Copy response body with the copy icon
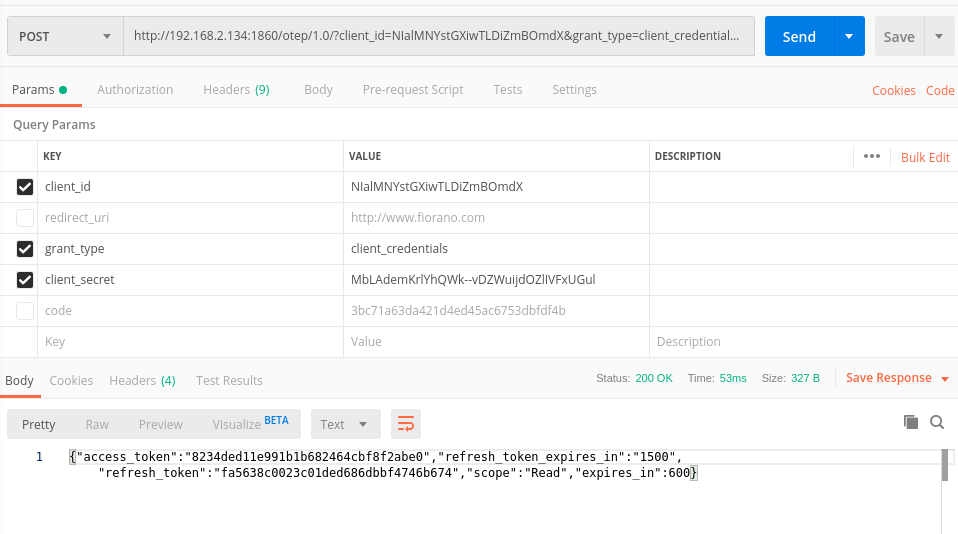 click(x=910, y=422)
